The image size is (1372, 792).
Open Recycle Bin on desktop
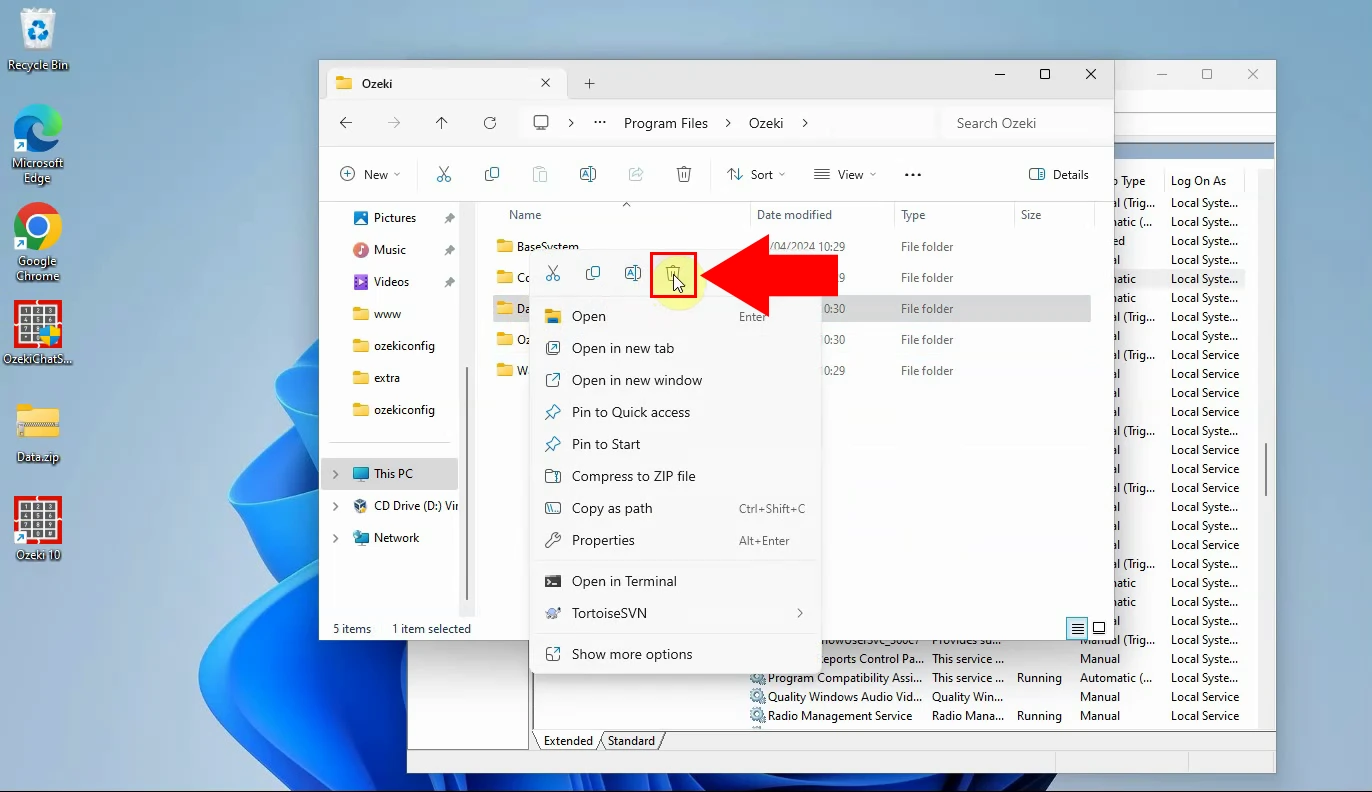coord(38,41)
